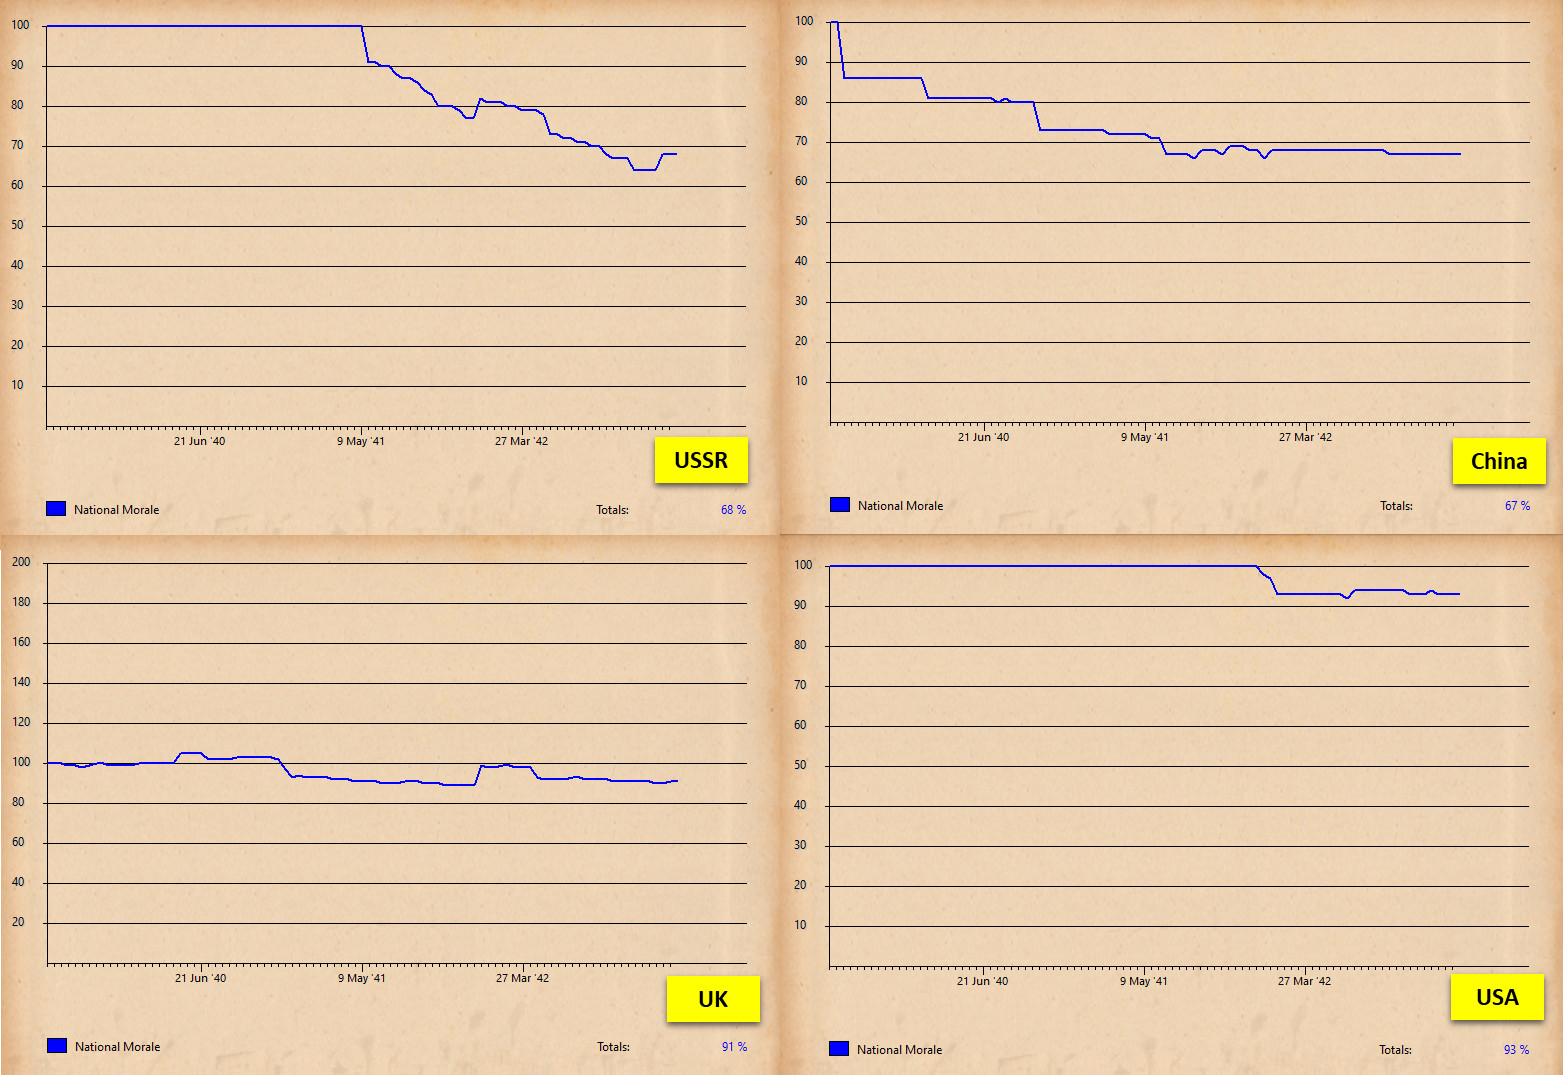The height and width of the screenshot is (1075, 1563).
Task: Click the blue National Morale swatch in USA chart
Action: point(839,1049)
